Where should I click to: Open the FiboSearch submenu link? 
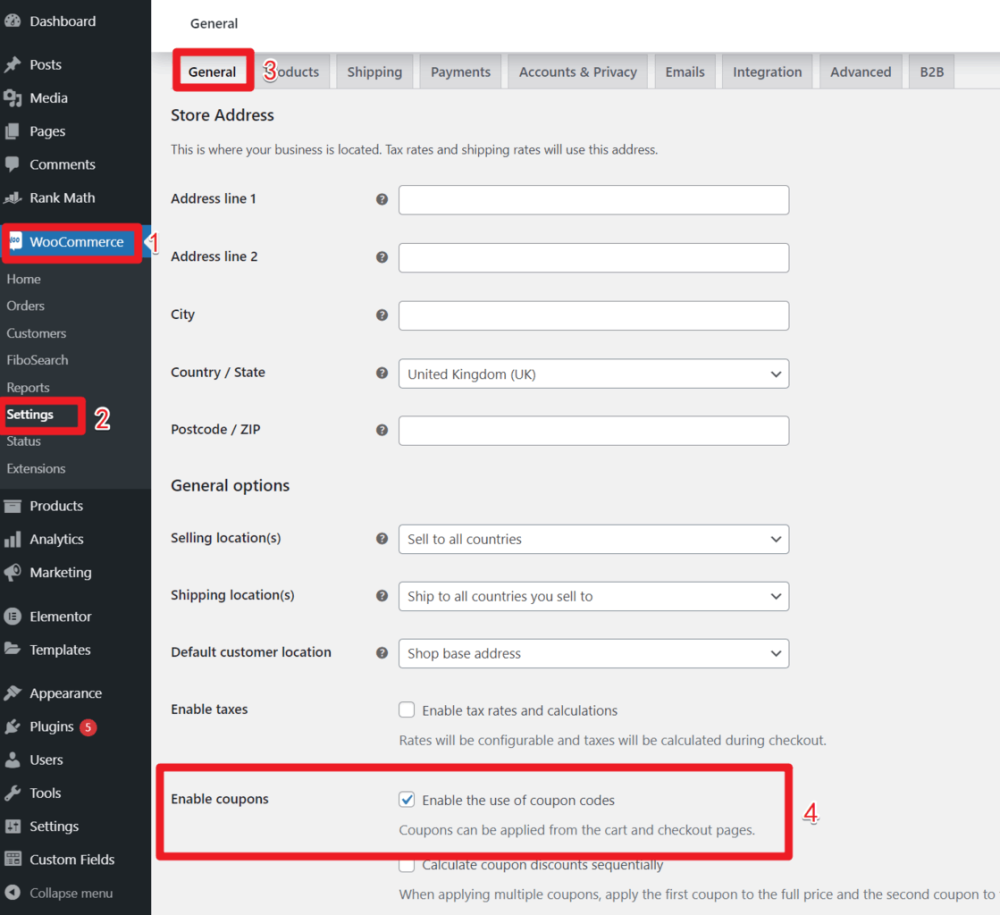[37, 360]
